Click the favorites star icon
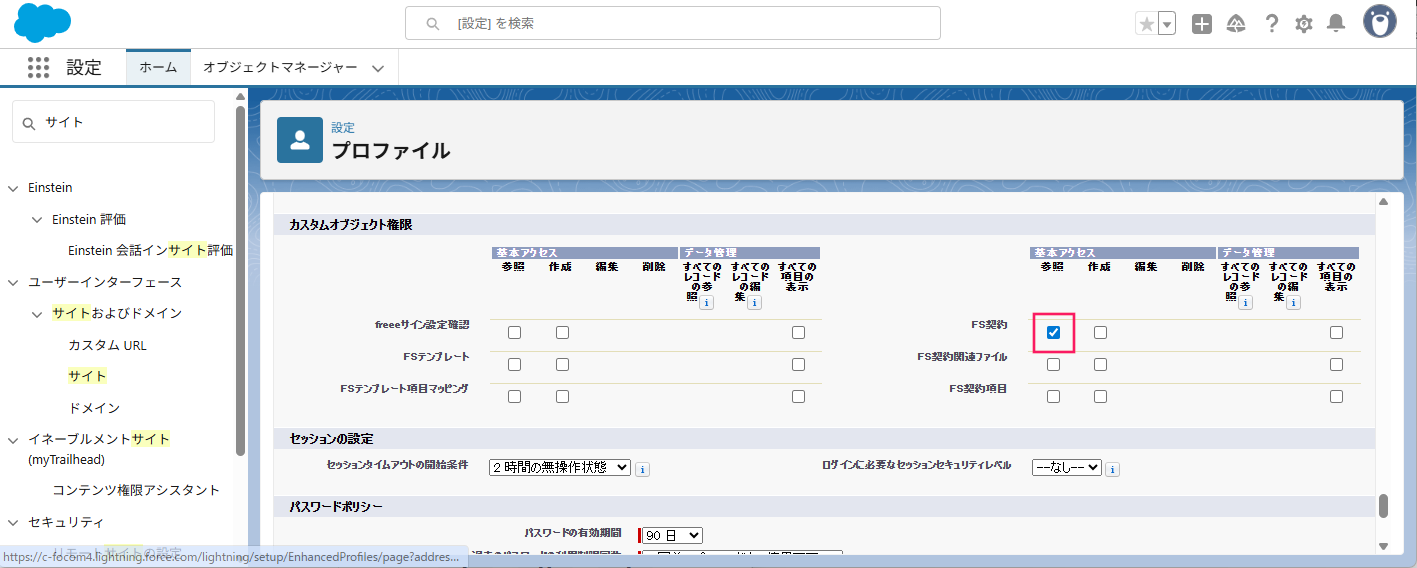This screenshot has height=568, width=1417. [1146, 24]
